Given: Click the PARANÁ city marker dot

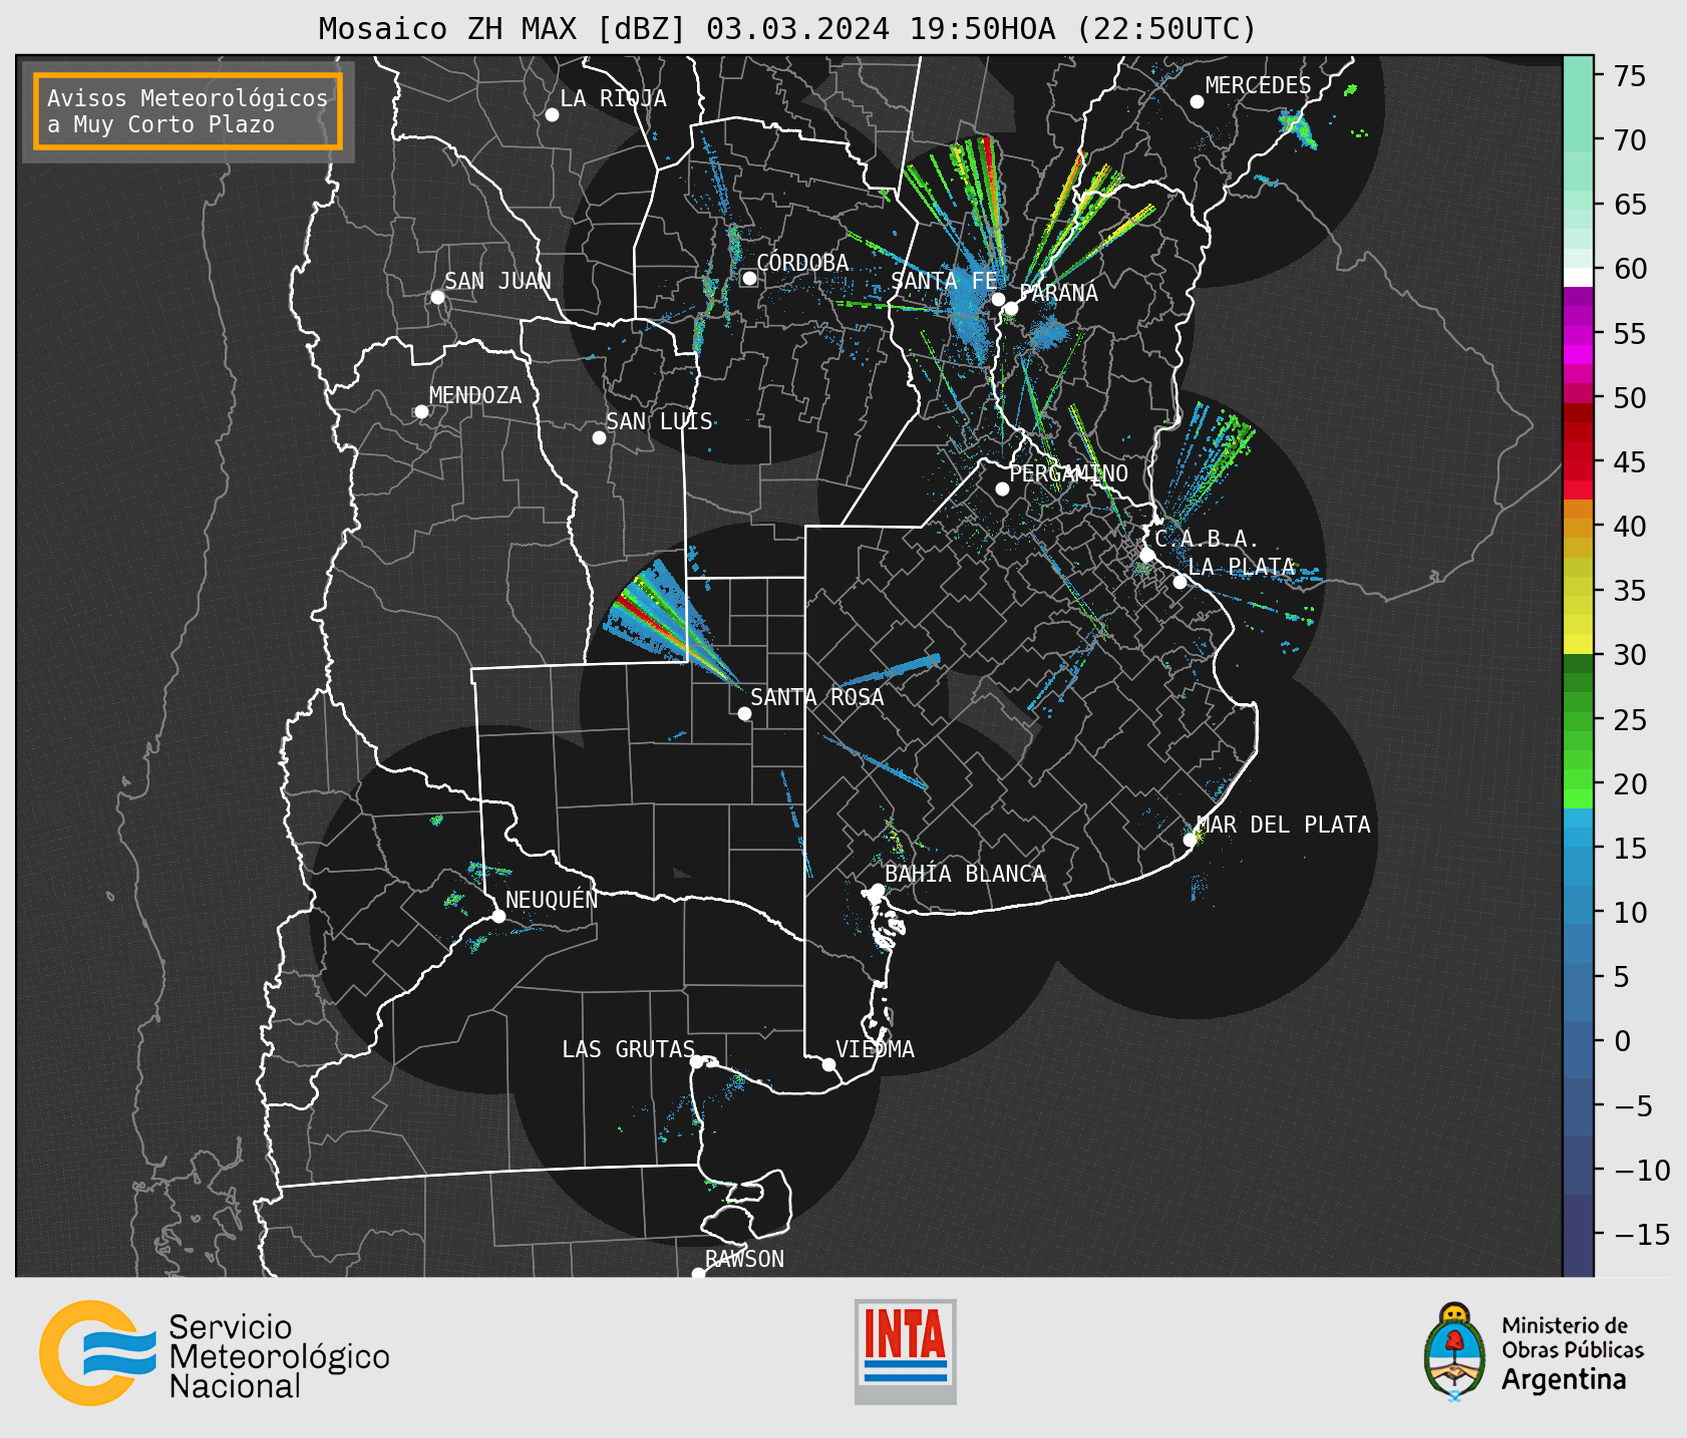Looking at the screenshot, I should (x=1011, y=309).
